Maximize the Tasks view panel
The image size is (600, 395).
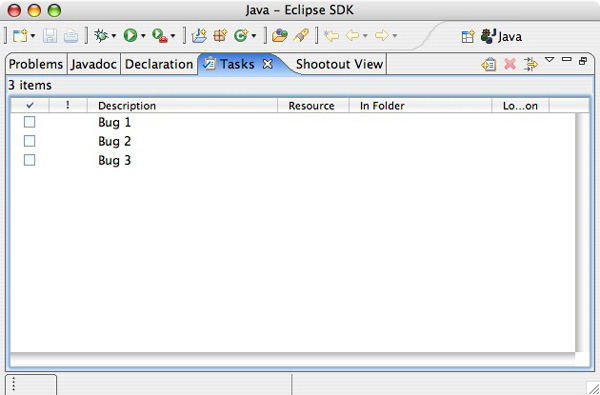point(583,60)
